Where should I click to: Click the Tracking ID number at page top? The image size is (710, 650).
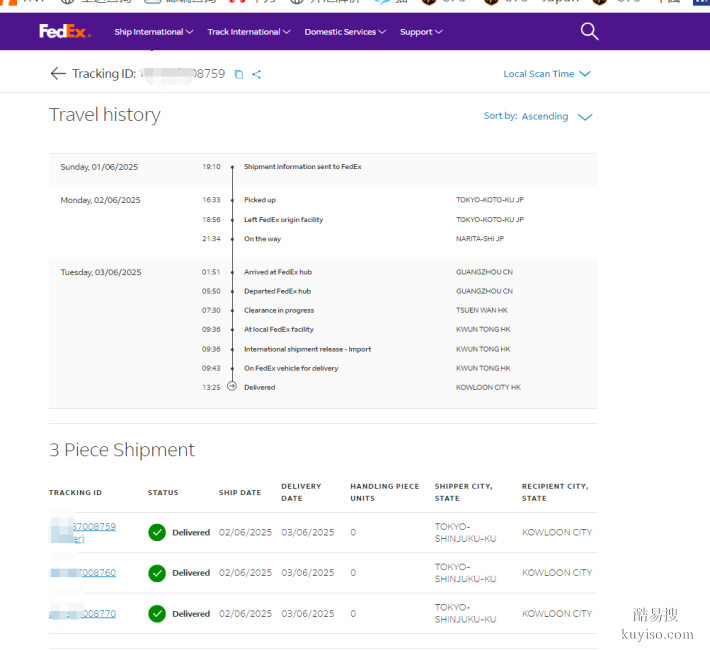(183, 74)
